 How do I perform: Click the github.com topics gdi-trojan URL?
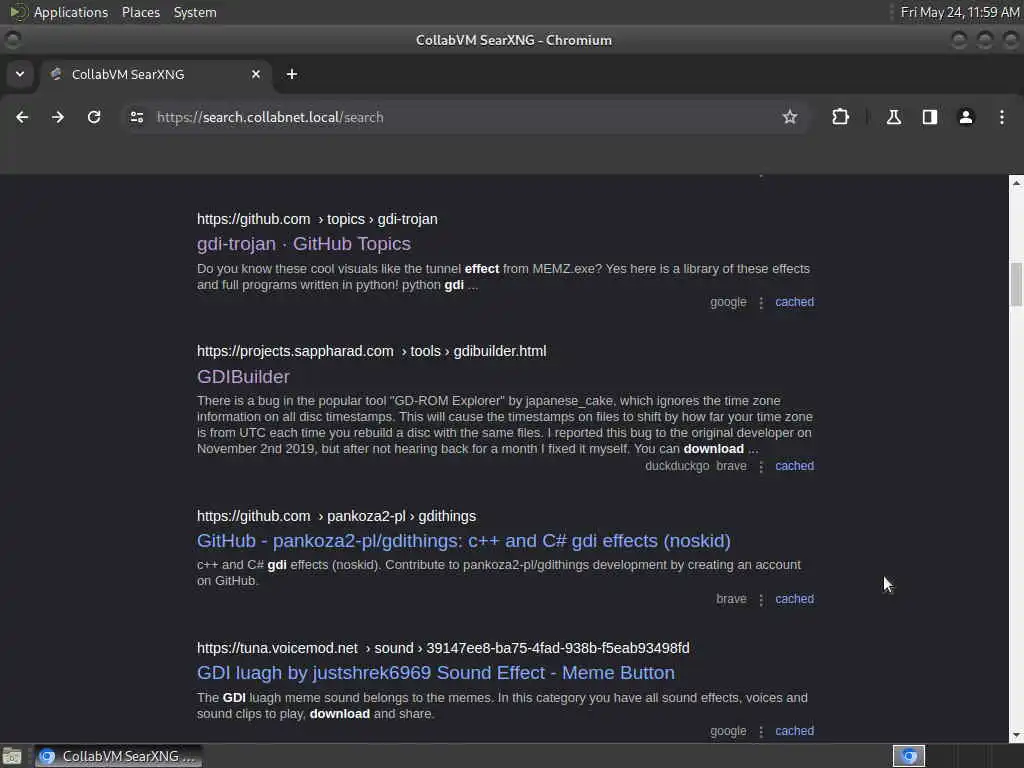[x=317, y=219]
